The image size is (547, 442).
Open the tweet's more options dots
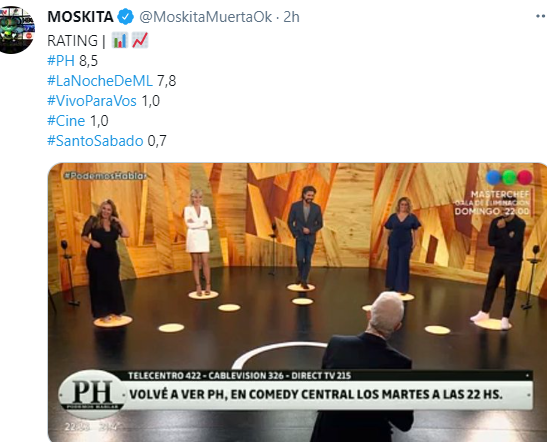point(541,16)
